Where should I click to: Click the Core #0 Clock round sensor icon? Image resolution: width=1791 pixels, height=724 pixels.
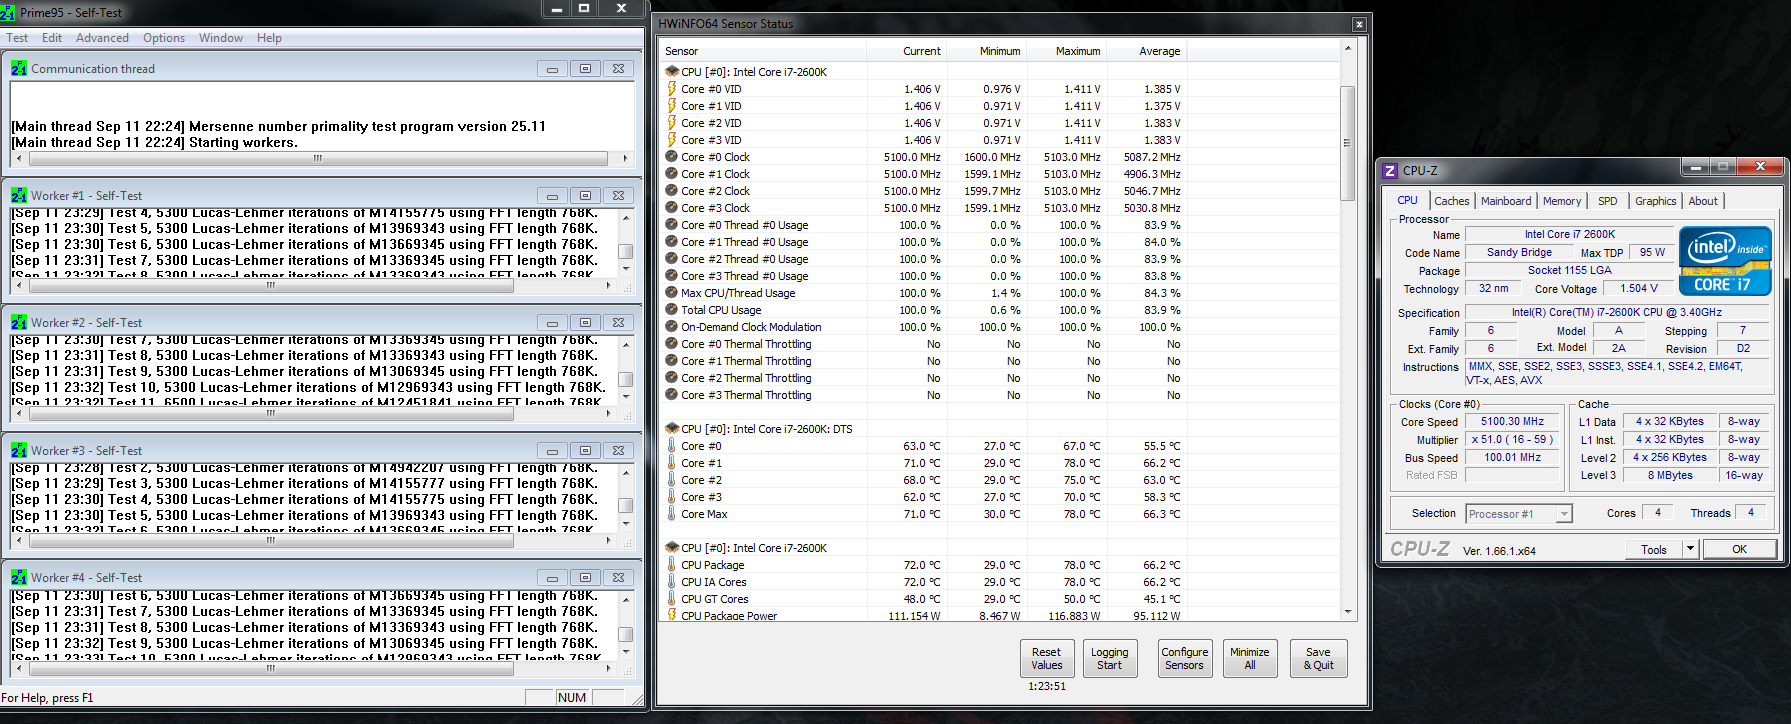click(672, 156)
